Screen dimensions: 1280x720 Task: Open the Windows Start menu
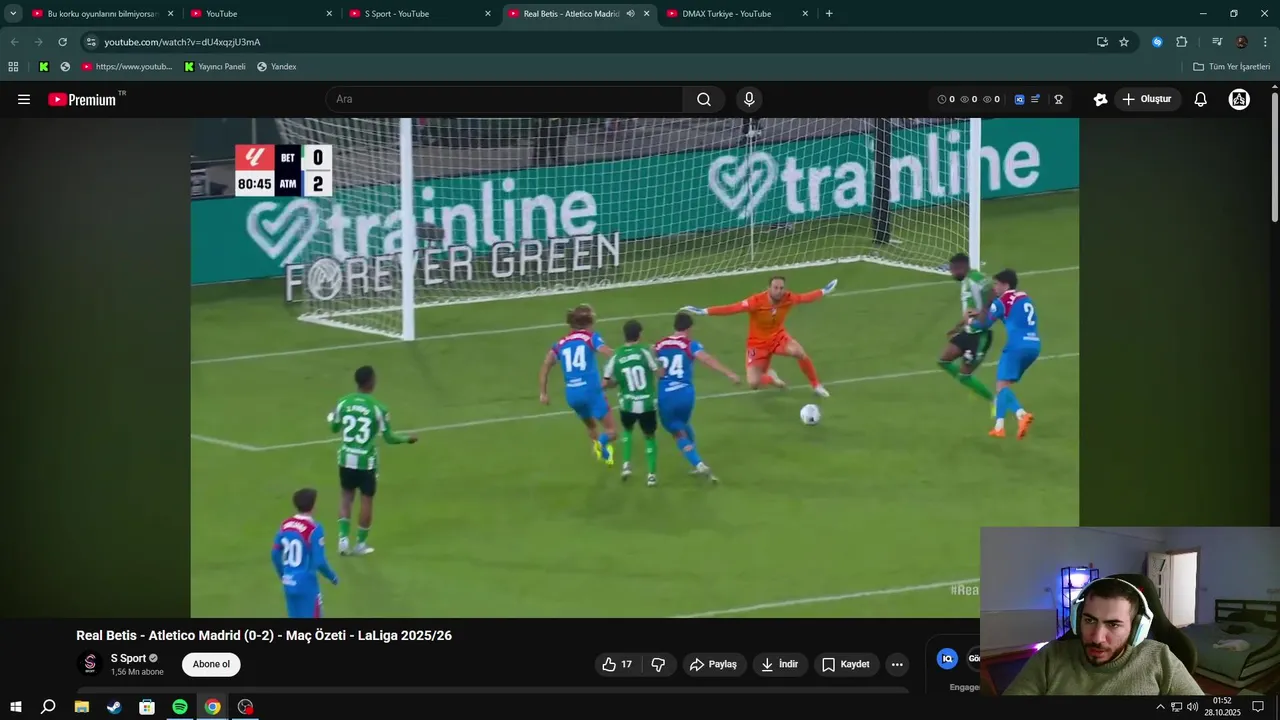(16, 707)
